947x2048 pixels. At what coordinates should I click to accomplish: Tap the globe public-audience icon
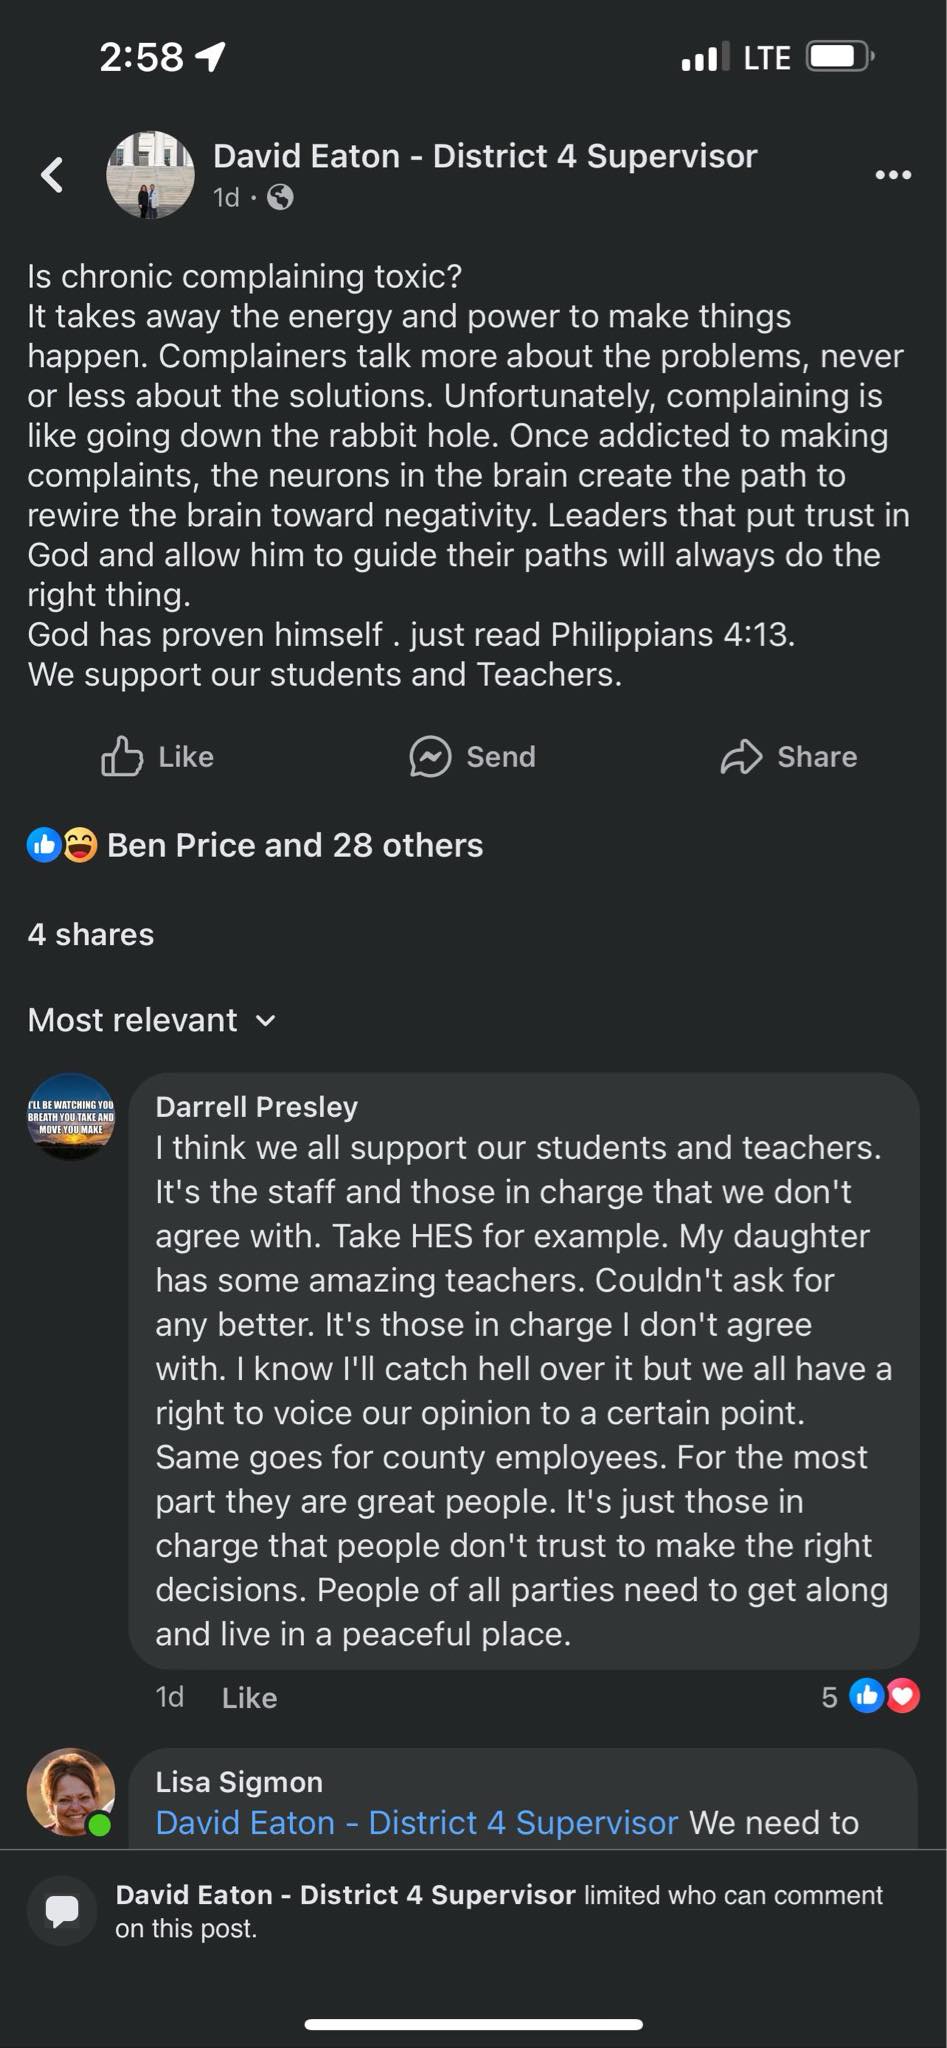[x=281, y=198]
